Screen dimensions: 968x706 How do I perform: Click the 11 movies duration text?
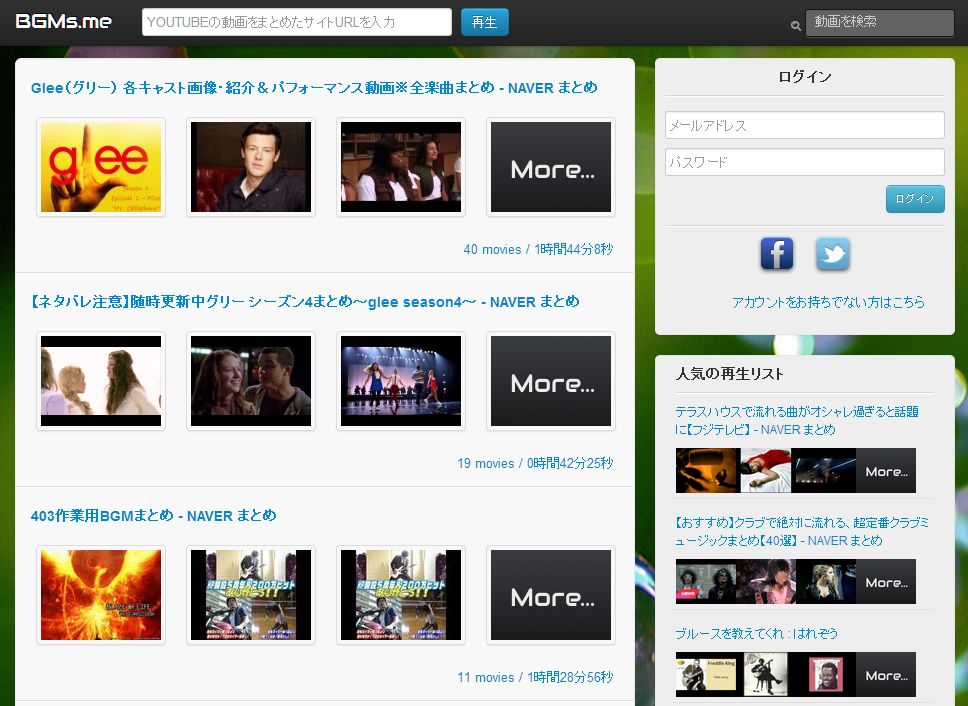(x=535, y=678)
